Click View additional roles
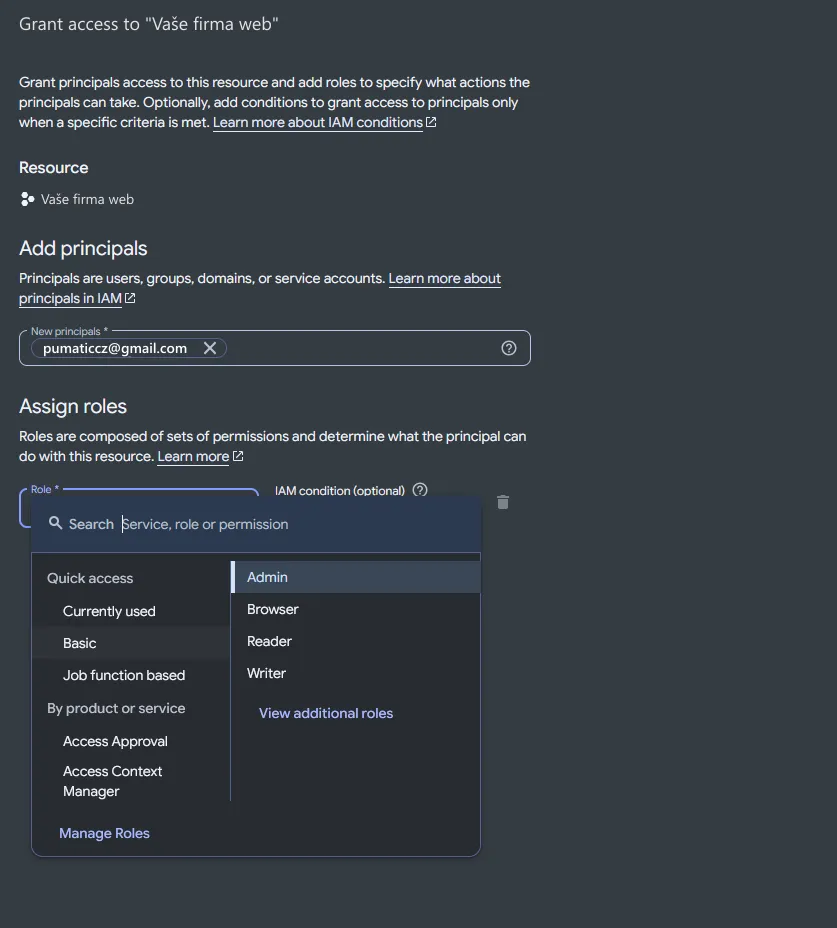The width and height of the screenshot is (837, 928). point(326,713)
